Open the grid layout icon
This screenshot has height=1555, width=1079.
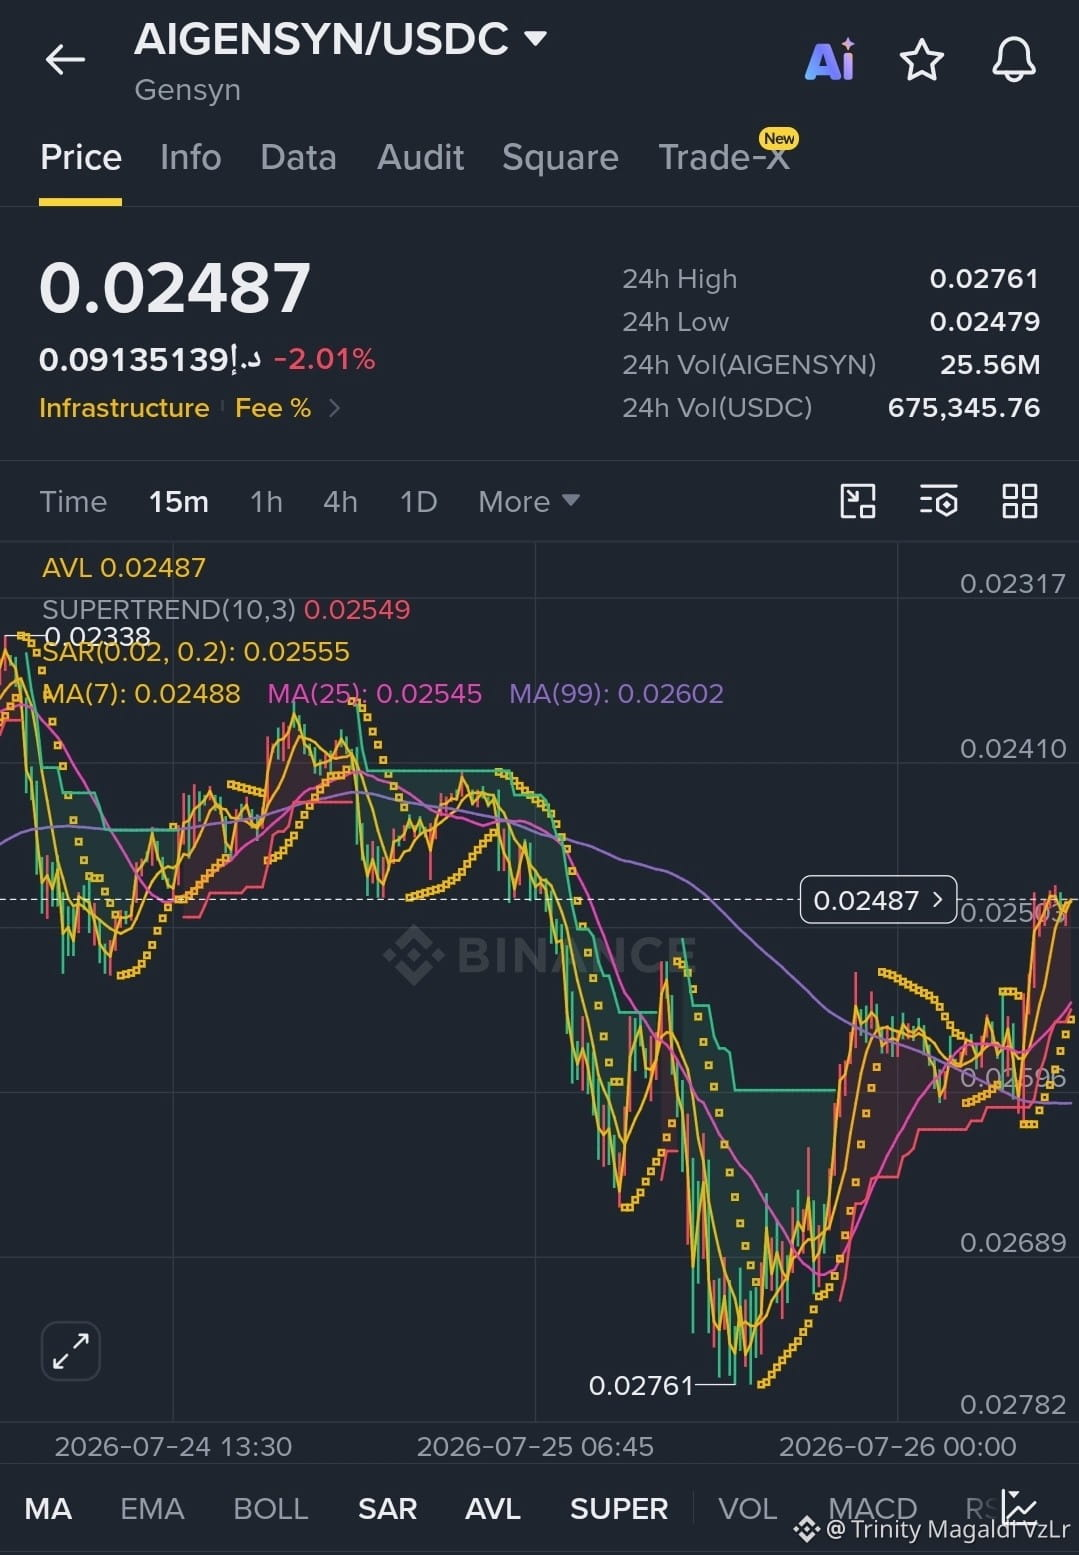point(1019,501)
